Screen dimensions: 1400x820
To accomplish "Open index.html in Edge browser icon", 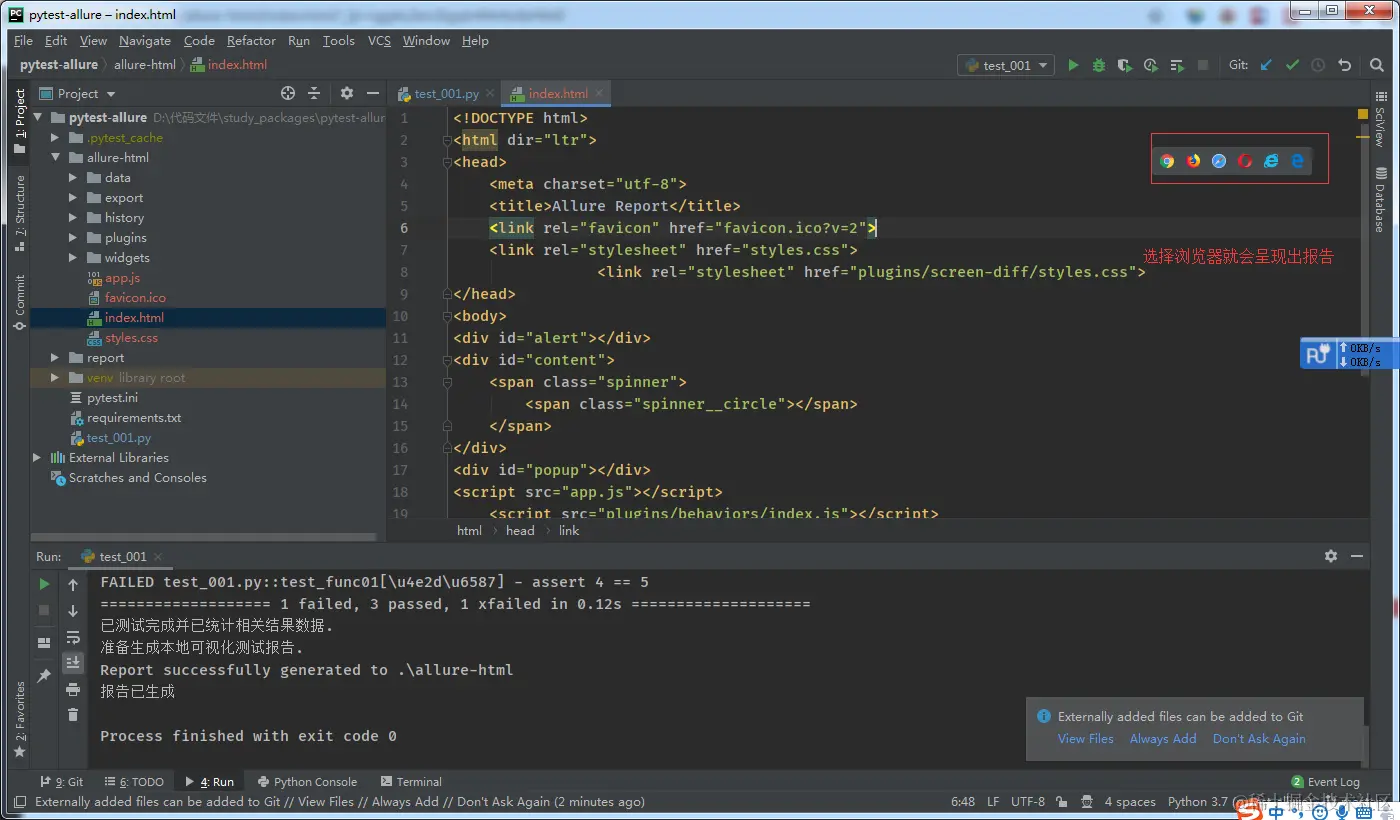I will coord(1297,161).
